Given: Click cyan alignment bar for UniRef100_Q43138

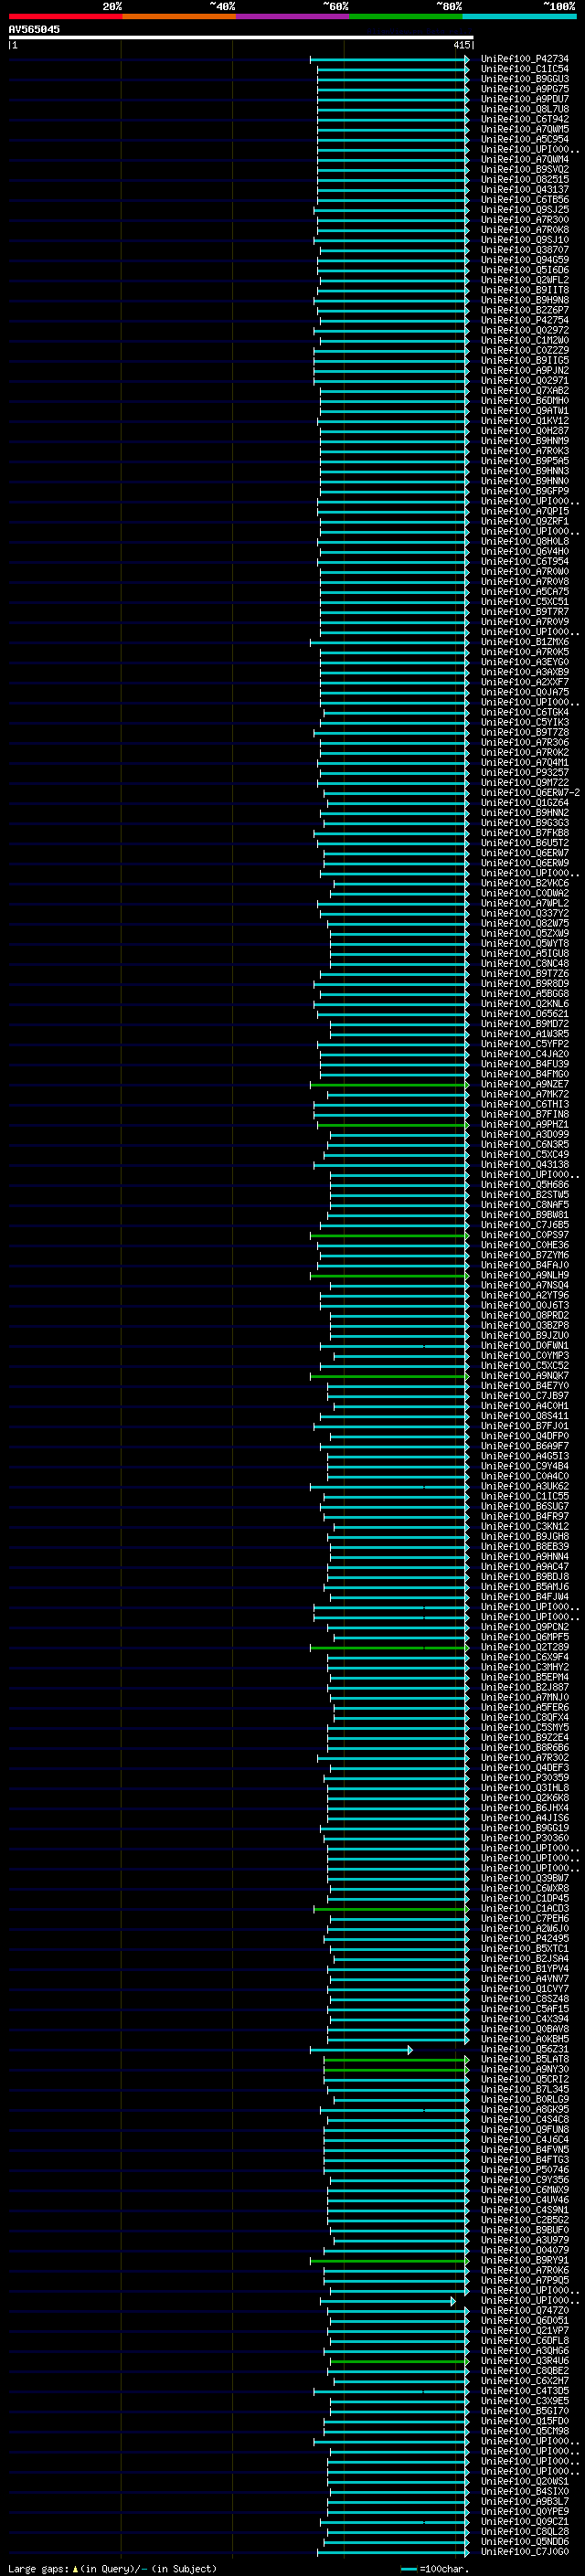Looking at the screenshot, I should coord(391,1165).
